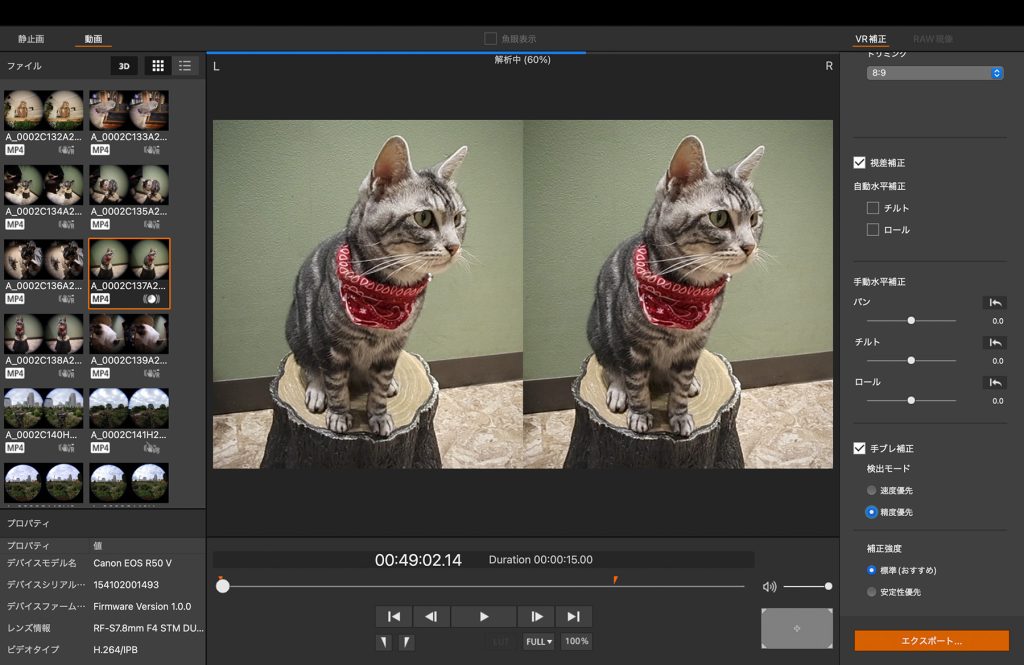Open the VR補正 tab
Viewport: 1024px width, 665px height.
coord(870,39)
